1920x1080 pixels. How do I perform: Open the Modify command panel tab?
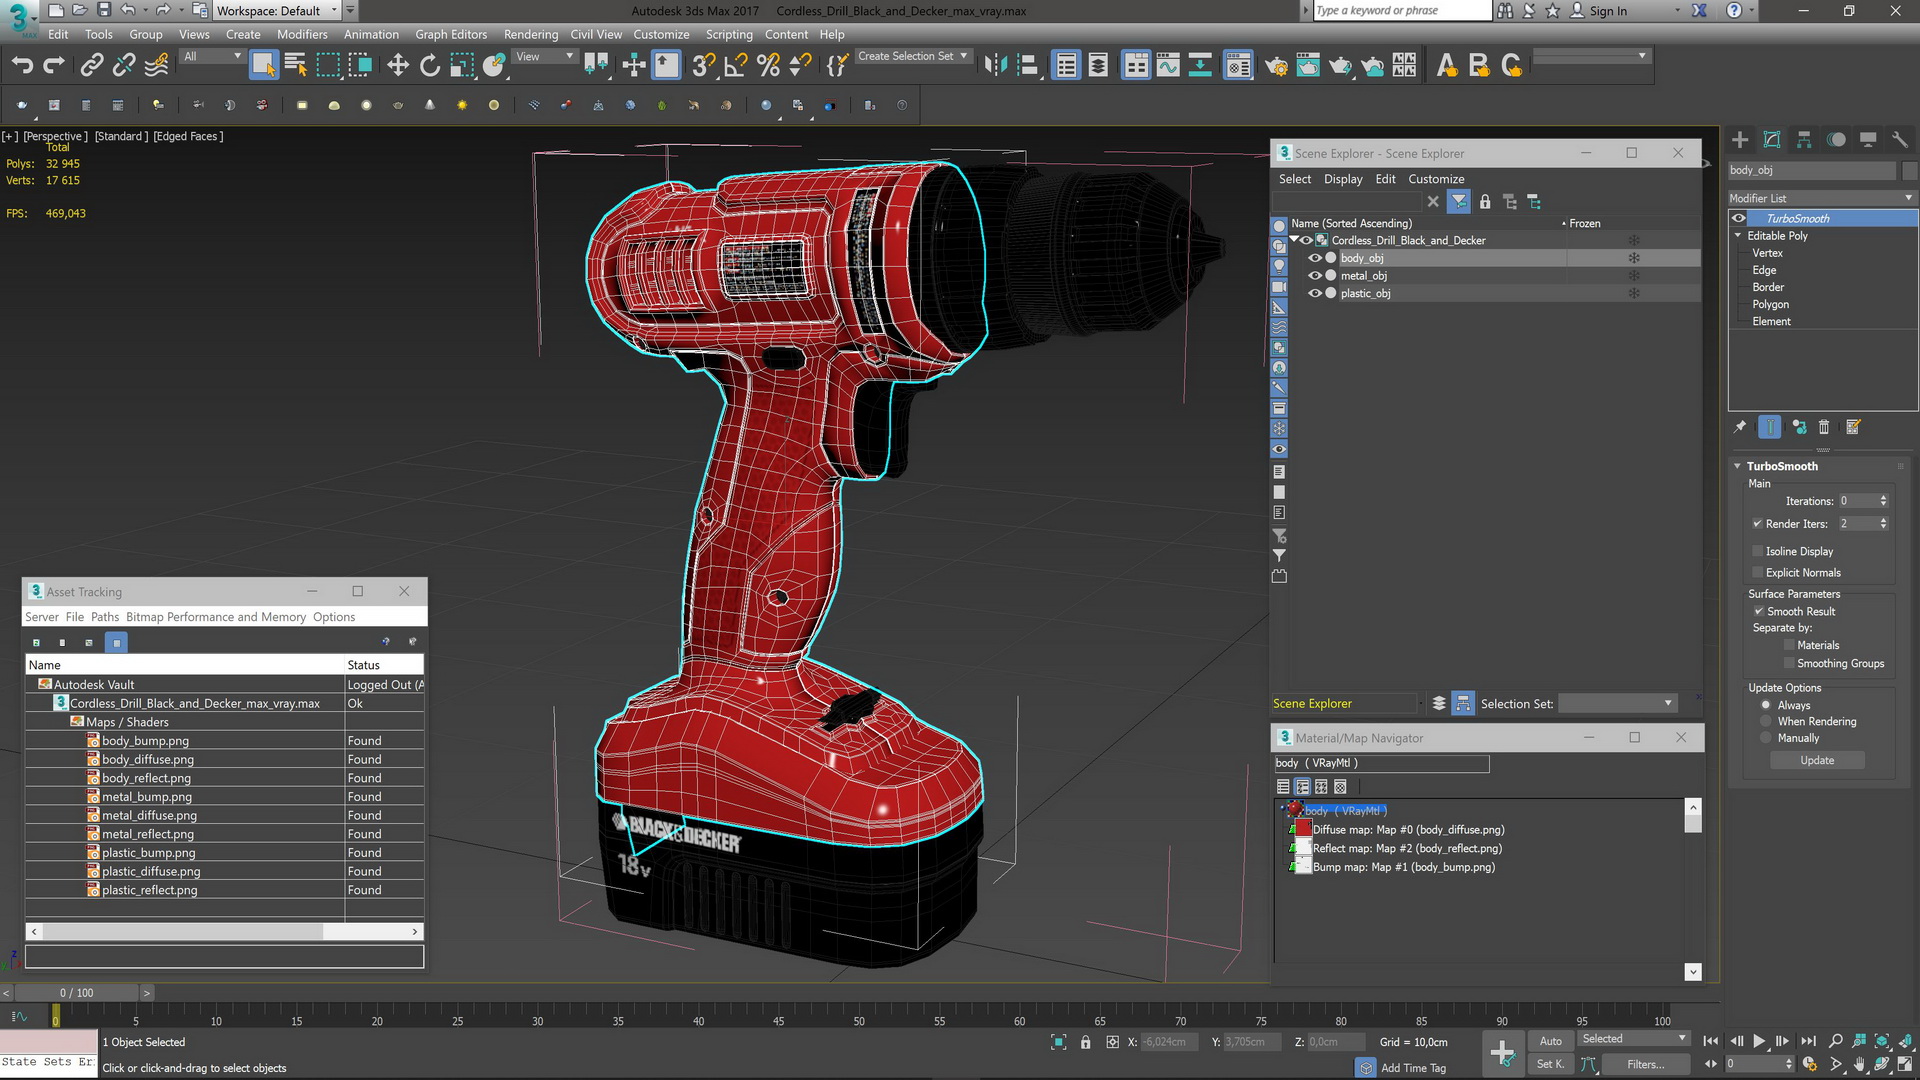click(1772, 140)
